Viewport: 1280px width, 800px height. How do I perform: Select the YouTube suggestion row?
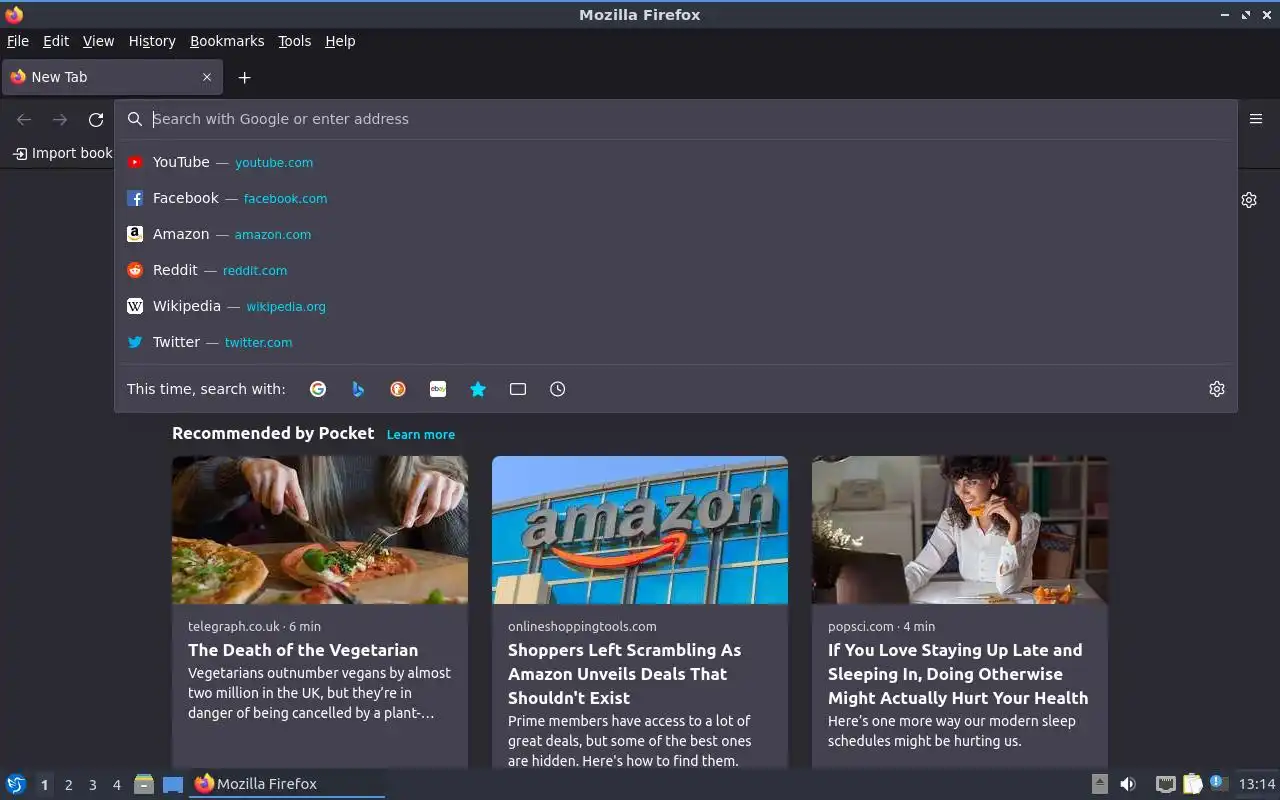676,162
